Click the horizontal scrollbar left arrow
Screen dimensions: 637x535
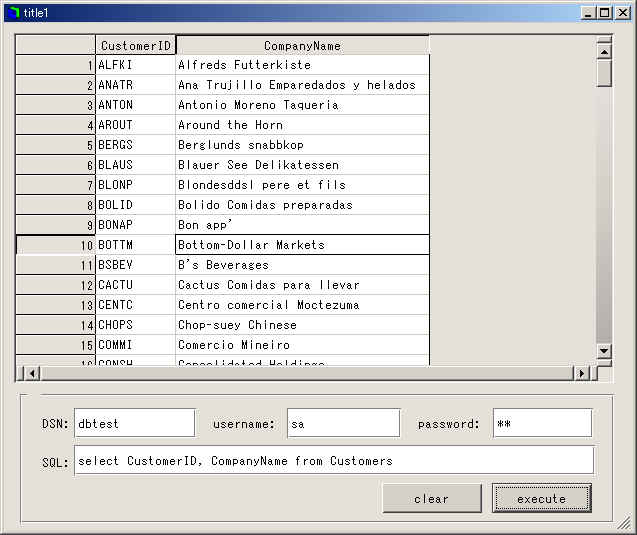[31, 373]
